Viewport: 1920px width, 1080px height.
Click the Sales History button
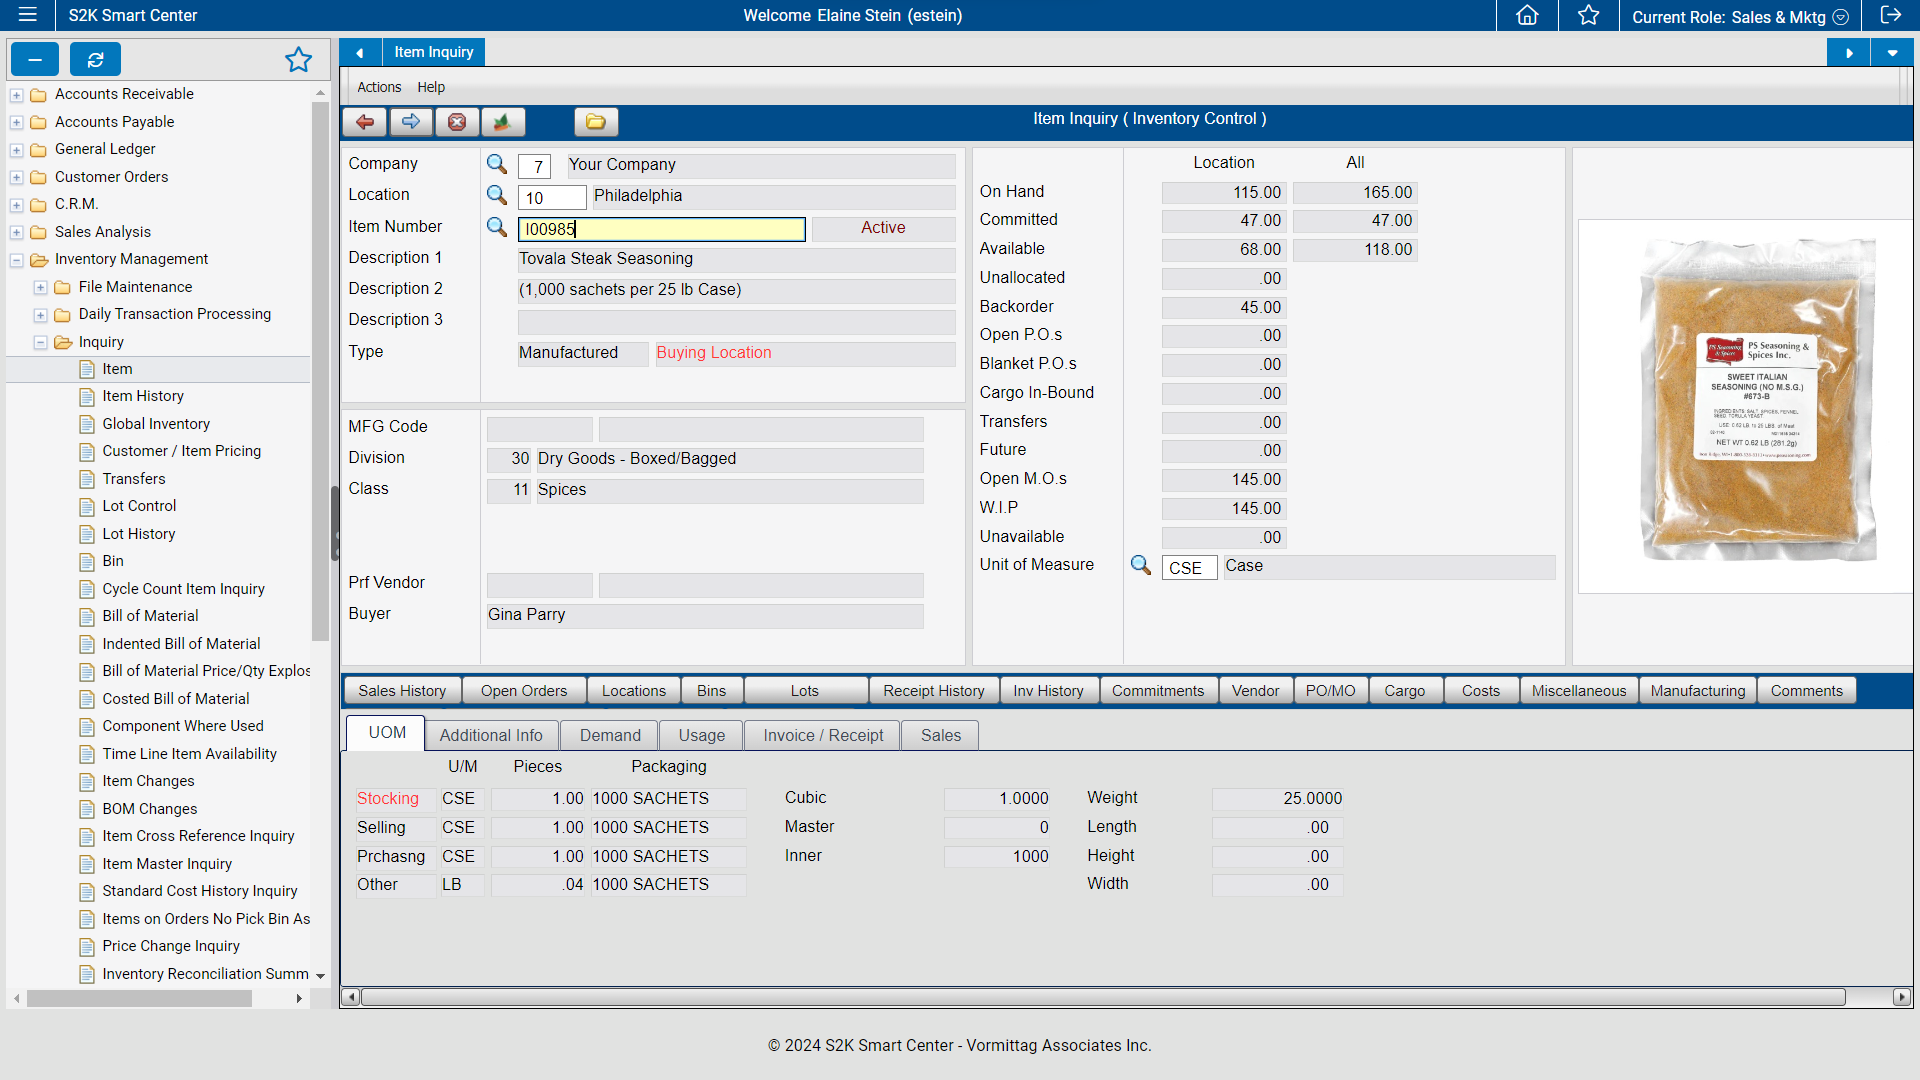[401, 690]
